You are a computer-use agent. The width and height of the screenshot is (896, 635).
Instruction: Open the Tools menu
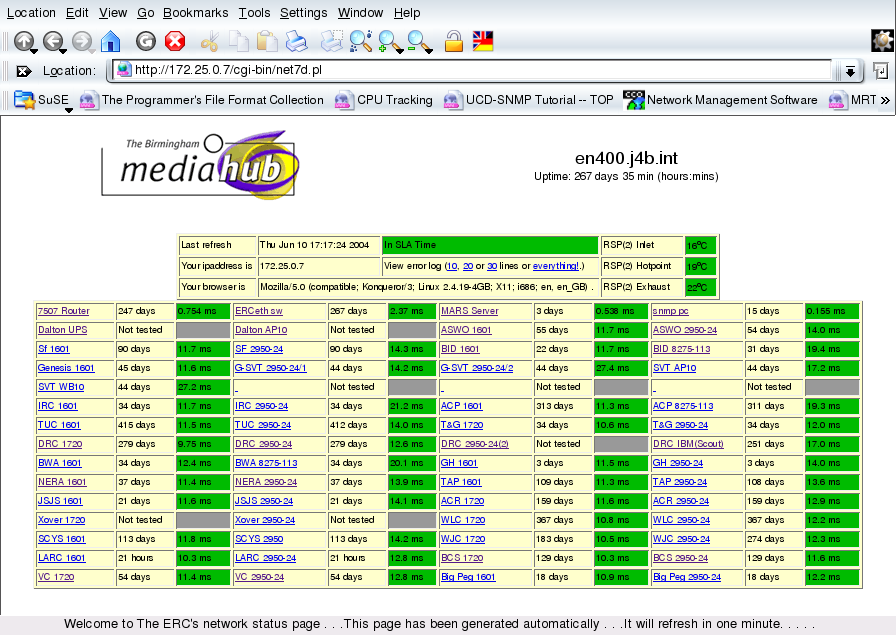click(x=254, y=13)
